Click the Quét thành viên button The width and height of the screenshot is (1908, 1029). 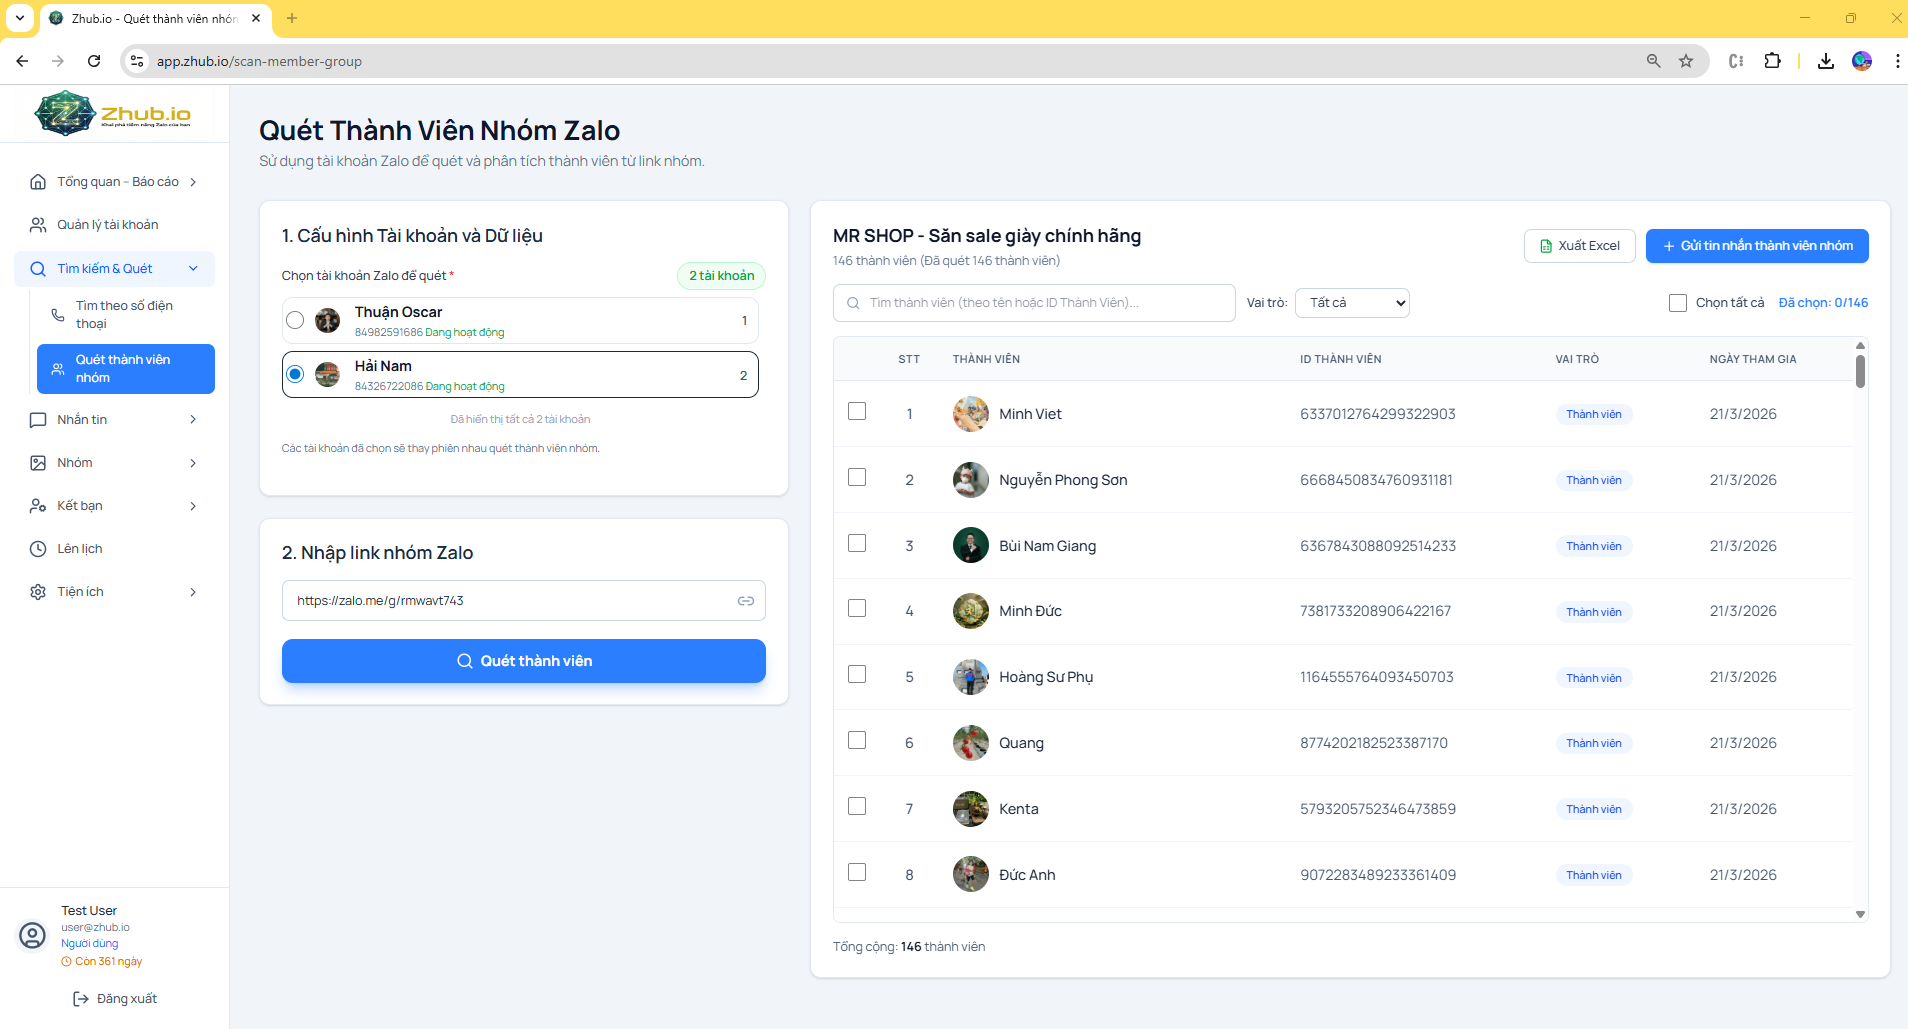point(523,661)
